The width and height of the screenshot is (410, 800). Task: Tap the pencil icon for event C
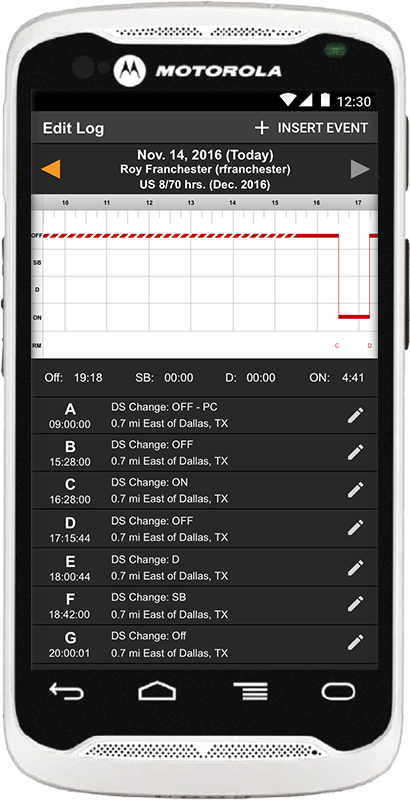355,490
